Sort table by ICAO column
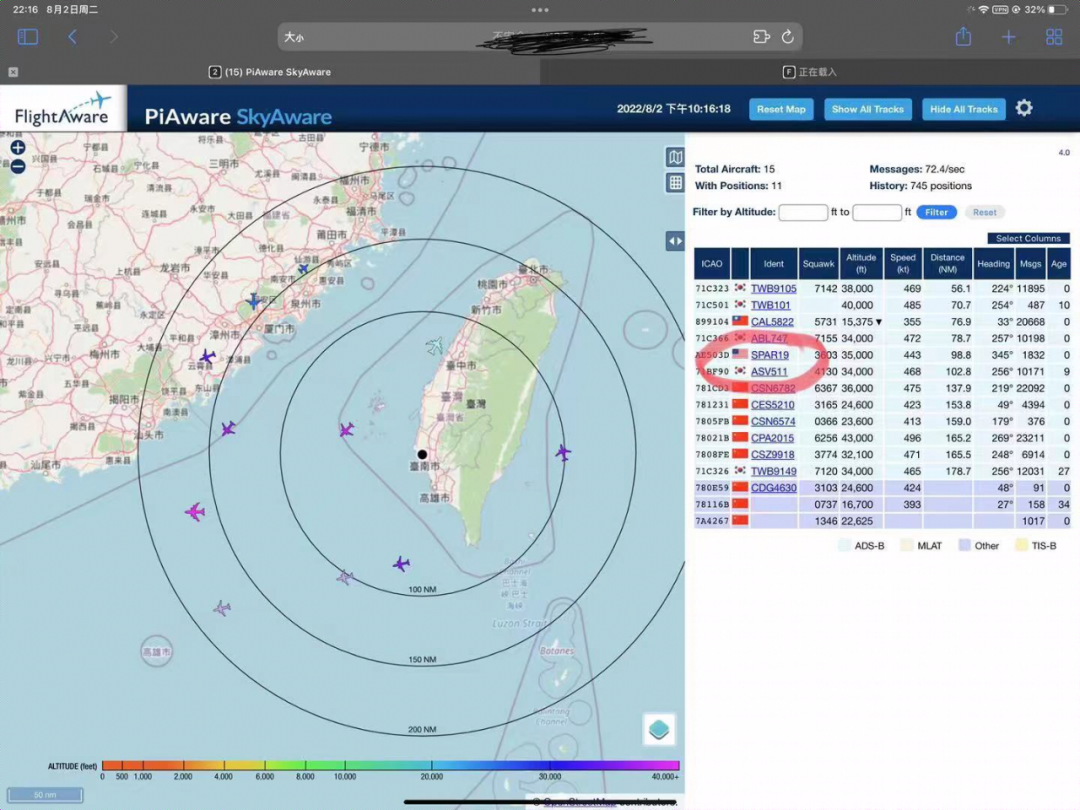1080x810 pixels. [712, 263]
